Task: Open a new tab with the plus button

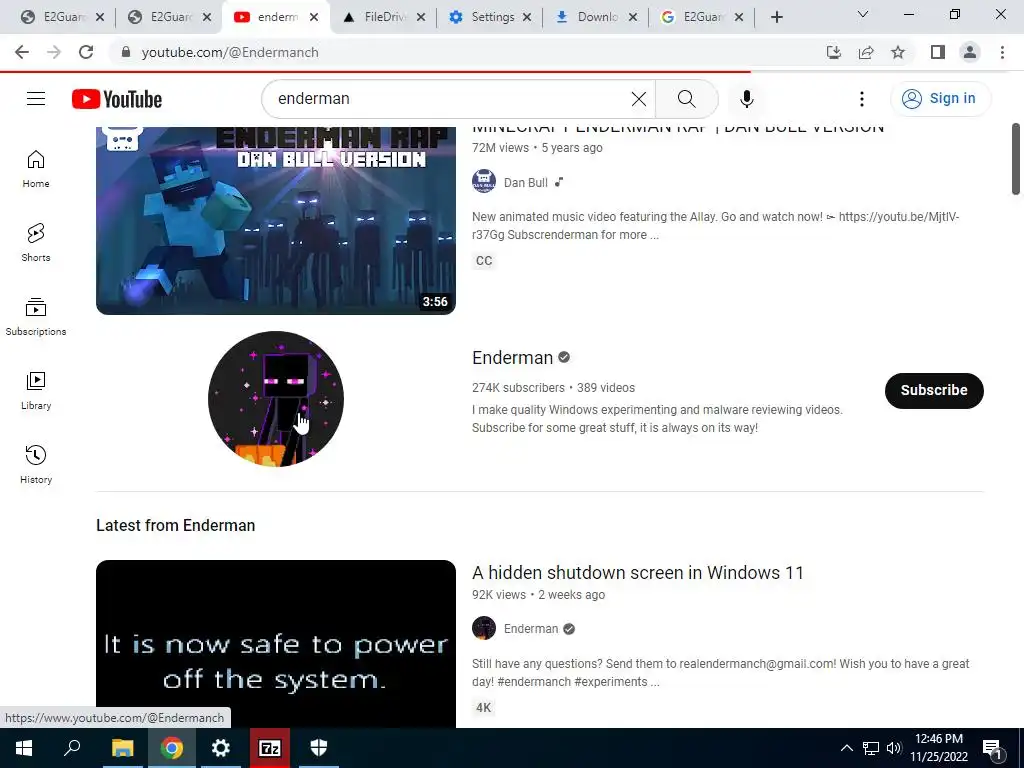Action: click(x=776, y=18)
